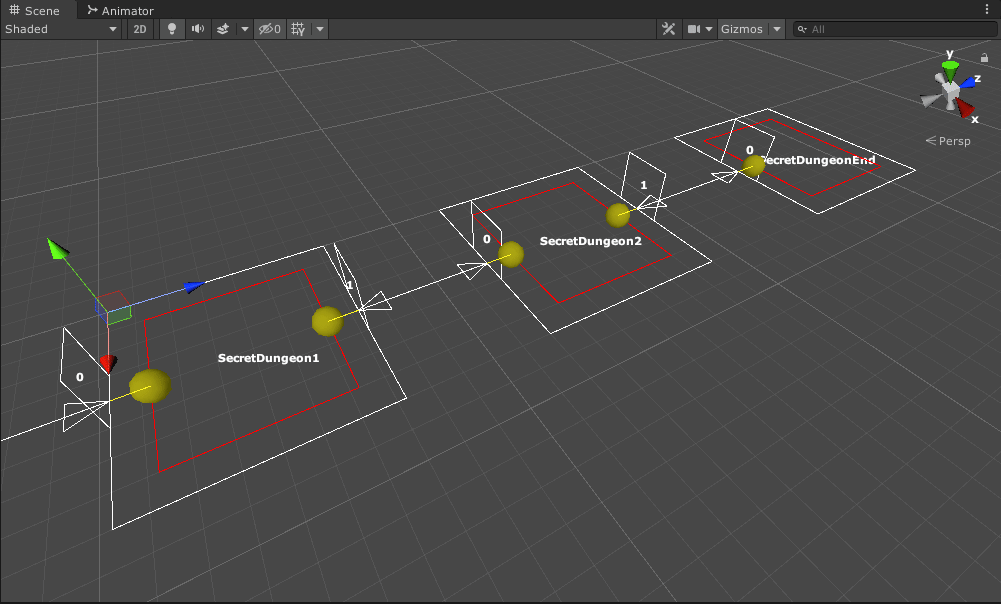Toggle scene lighting with the lightbulb icon
The height and width of the screenshot is (604, 1001).
pyautogui.click(x=172, y=29)
